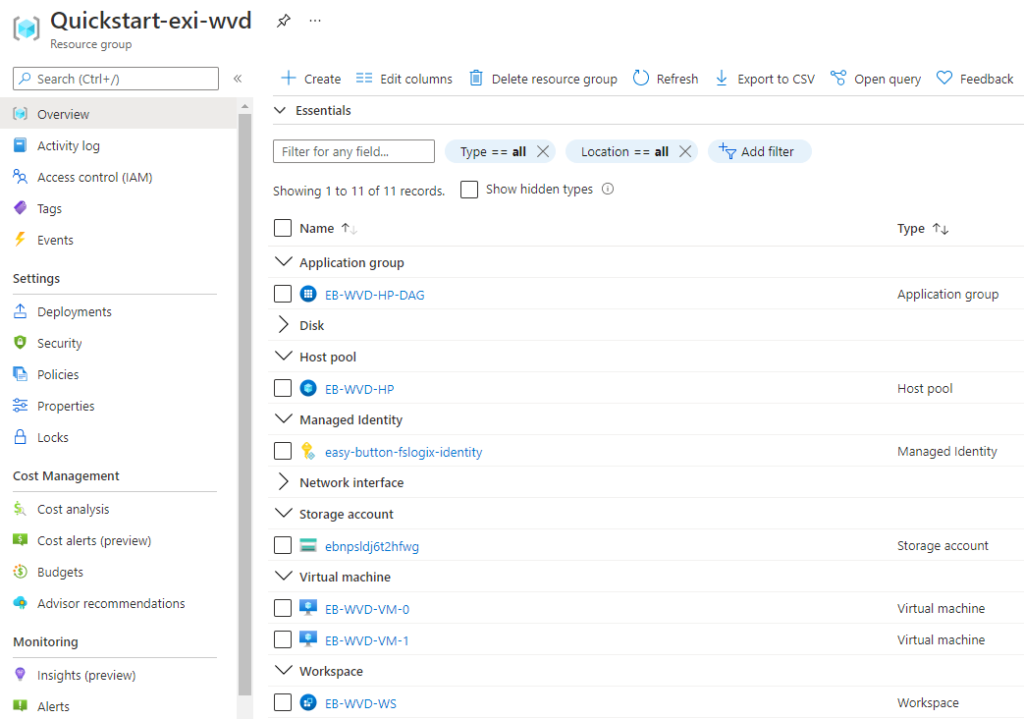The width and height of the screenshot is (1024, 719).
Task: Collapse the Storage account group
Action: 283,513
